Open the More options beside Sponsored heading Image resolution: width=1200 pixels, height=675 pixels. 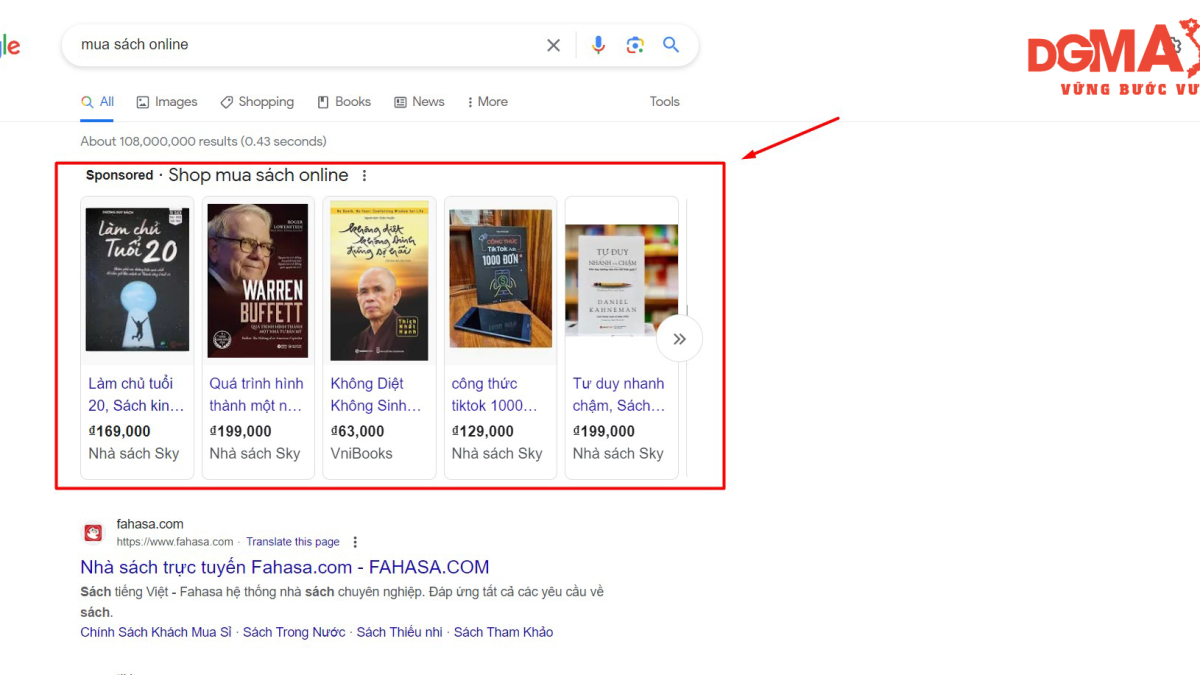[364, 176]
